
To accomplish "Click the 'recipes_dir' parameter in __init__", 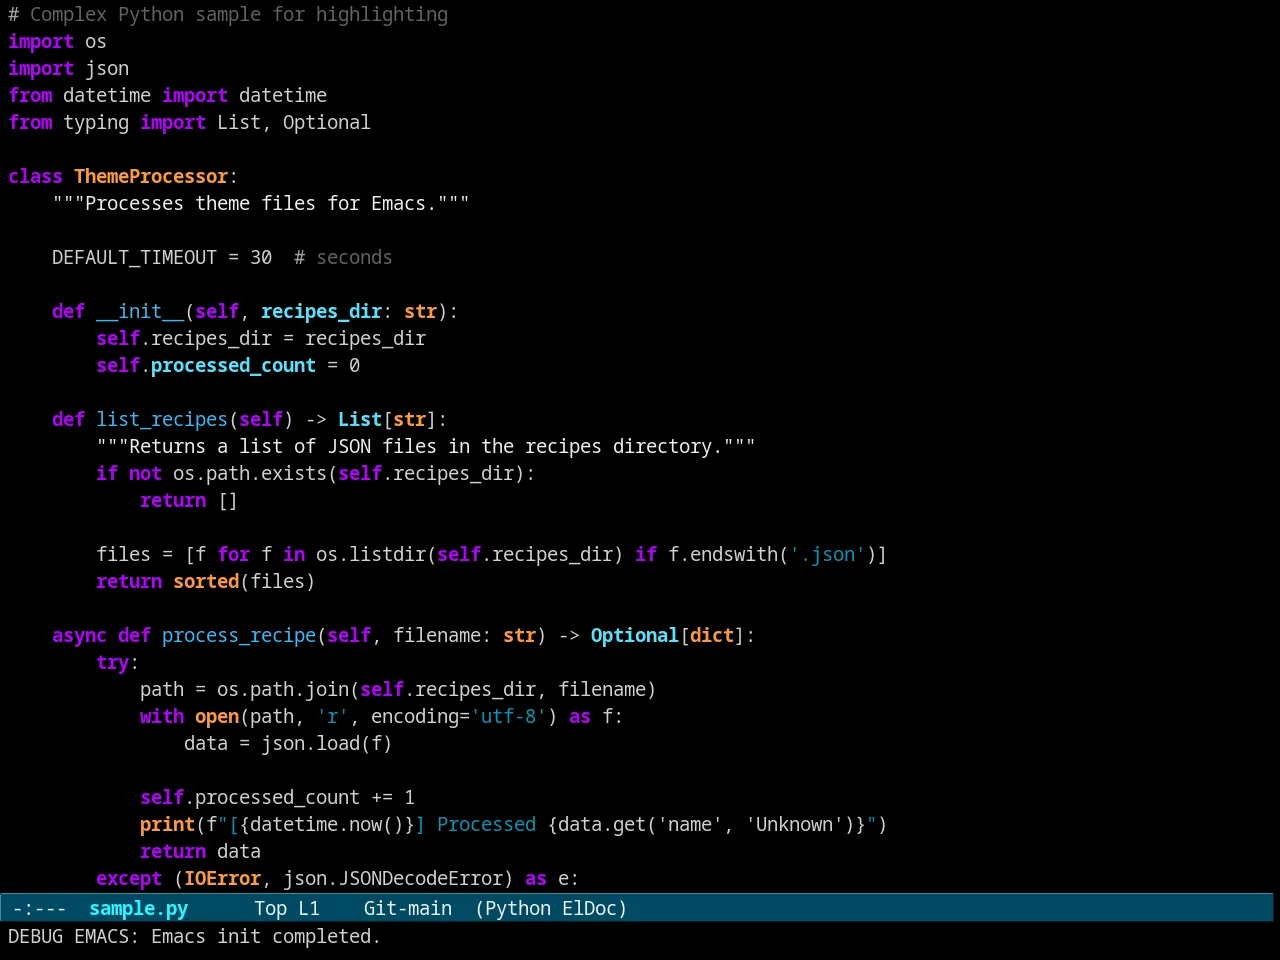I will [321, 311].
